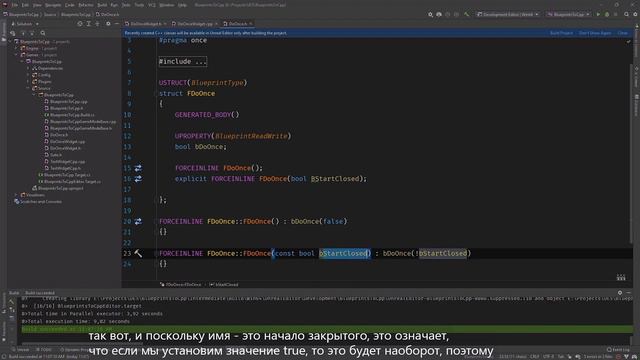Collapse the Games project node
640x360 pixels.
(17, 55)
